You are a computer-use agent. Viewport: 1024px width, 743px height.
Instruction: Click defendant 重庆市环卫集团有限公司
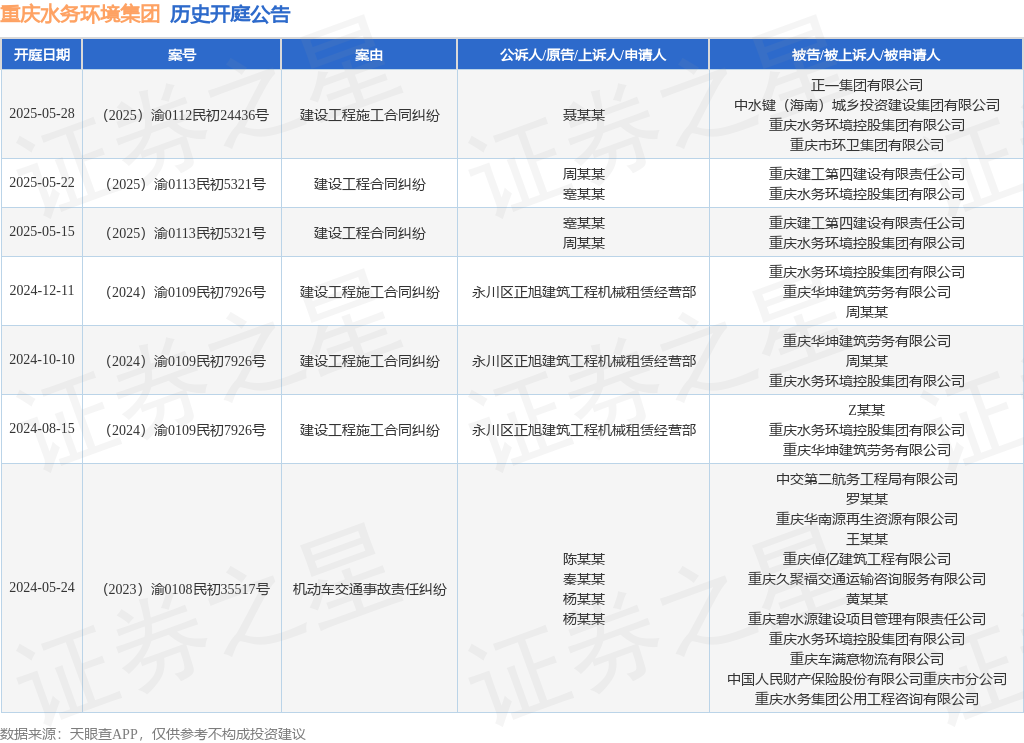(x=867, y=145)
